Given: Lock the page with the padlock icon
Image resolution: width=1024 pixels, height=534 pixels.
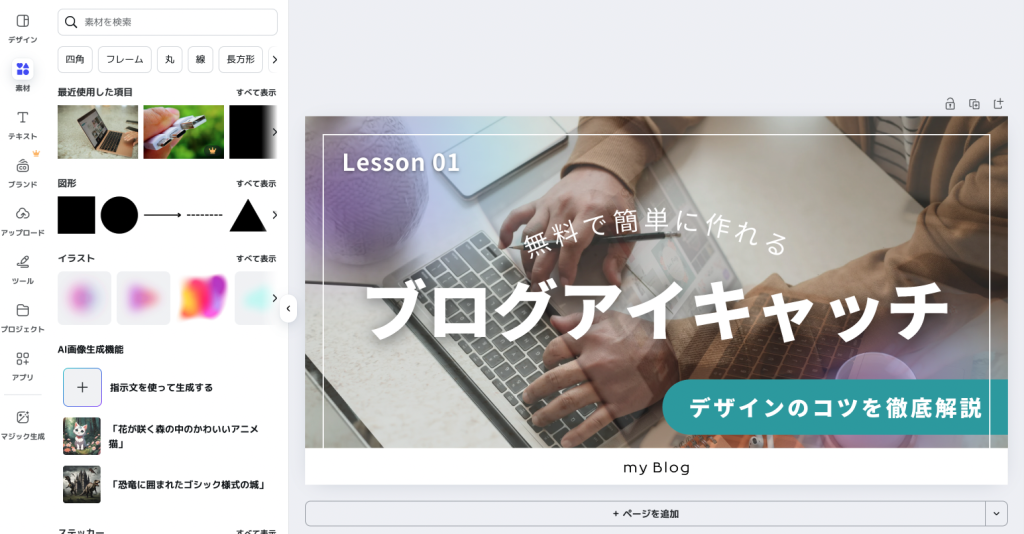Looking at the screenshot, I should pyautogui.click(x=950, y=104).
